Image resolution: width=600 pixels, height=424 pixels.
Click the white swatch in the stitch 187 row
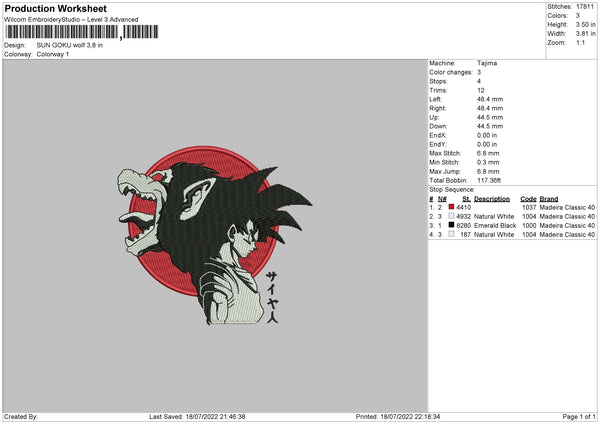click(x=451, y=234)
